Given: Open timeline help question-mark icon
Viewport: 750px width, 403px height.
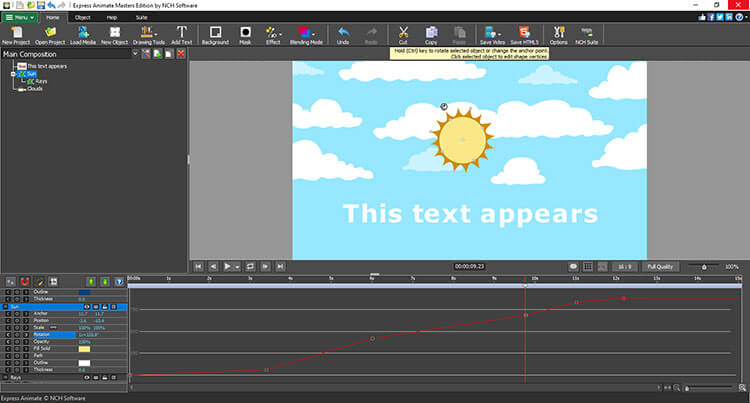Looking at the screenshot, I should coord(119,282).
